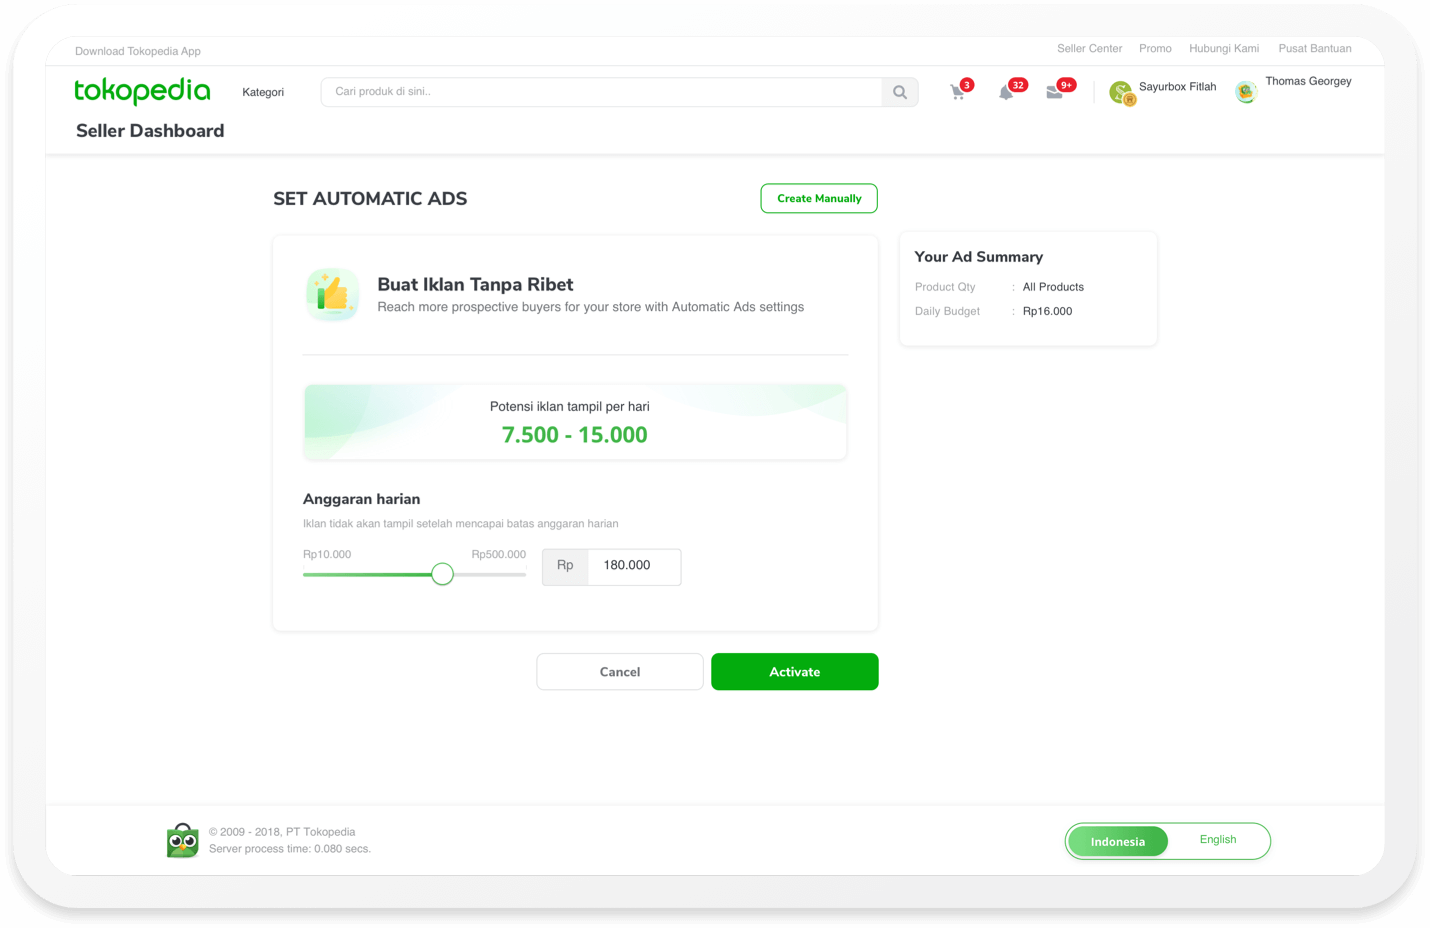This screenshot has height=928, width=1430.
Task: Click the Tokopedia owl mascot in footer
Action: tap(183, 840)
